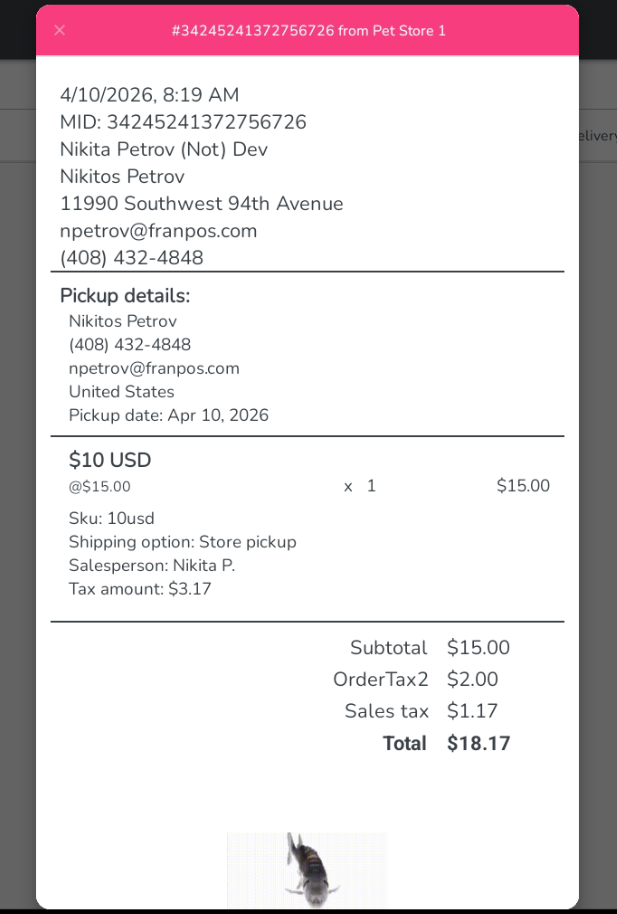Click the receipt date and time line
The image size is (617, 914).
(150, 95)
